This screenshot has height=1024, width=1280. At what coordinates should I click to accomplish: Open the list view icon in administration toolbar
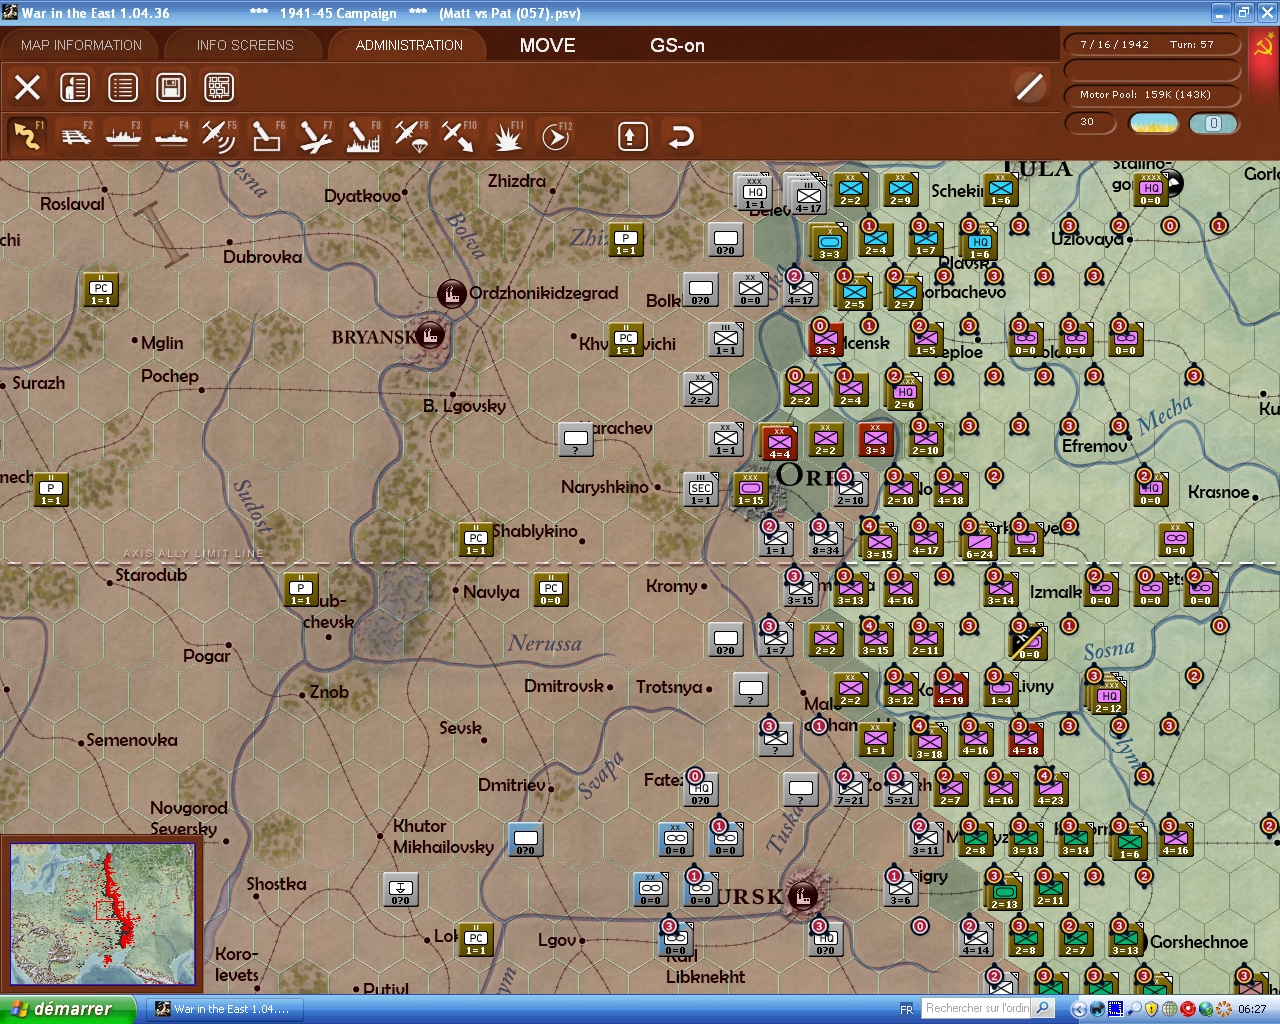click(x=123, y=88)
